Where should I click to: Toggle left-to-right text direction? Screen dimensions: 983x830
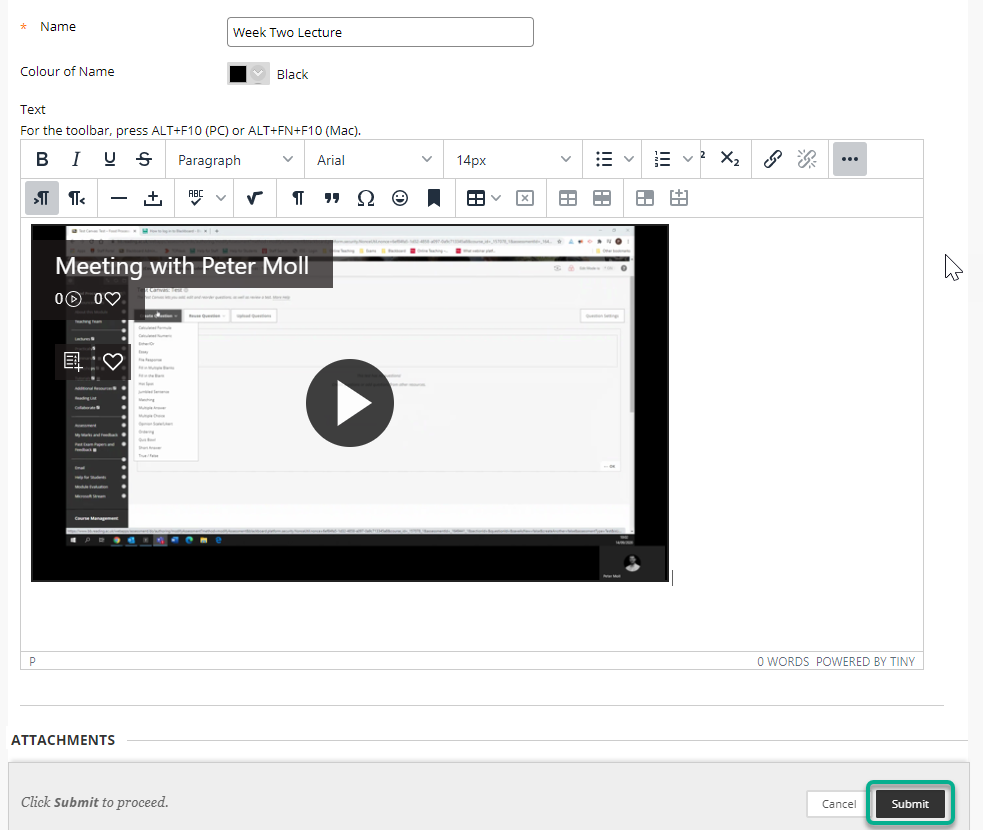[42, 198]
